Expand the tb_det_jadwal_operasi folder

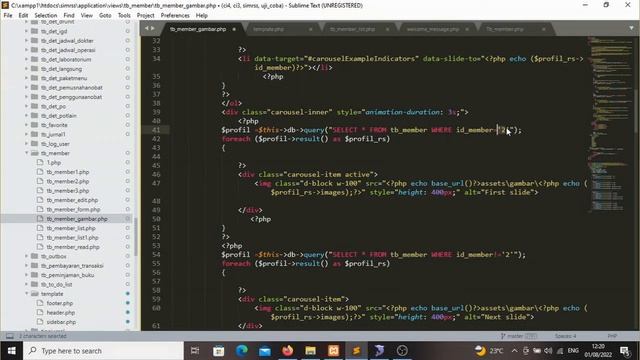point(27,50)
